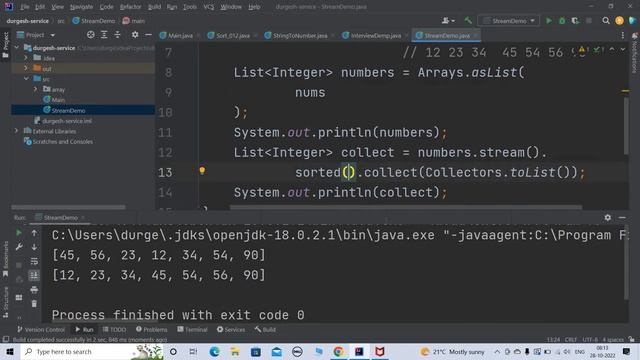The width and height of the screenshot is (640, 360).
Task: Toggle soft-wrap in Run console
Action: [x=34, y=261]
